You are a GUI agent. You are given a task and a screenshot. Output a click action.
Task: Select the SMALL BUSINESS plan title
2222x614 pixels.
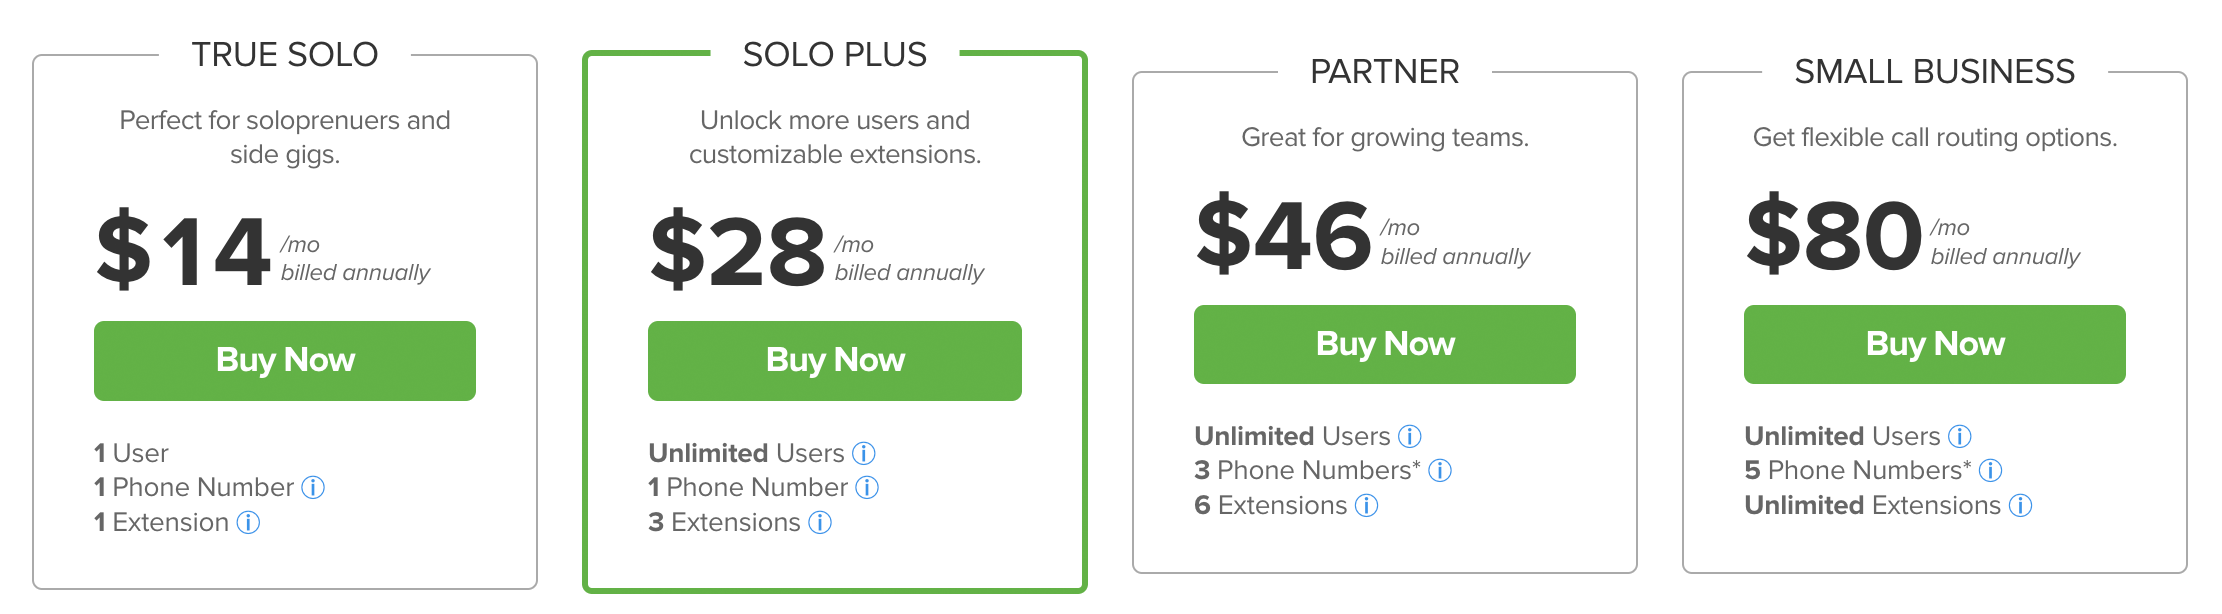tap(1935, 72)
